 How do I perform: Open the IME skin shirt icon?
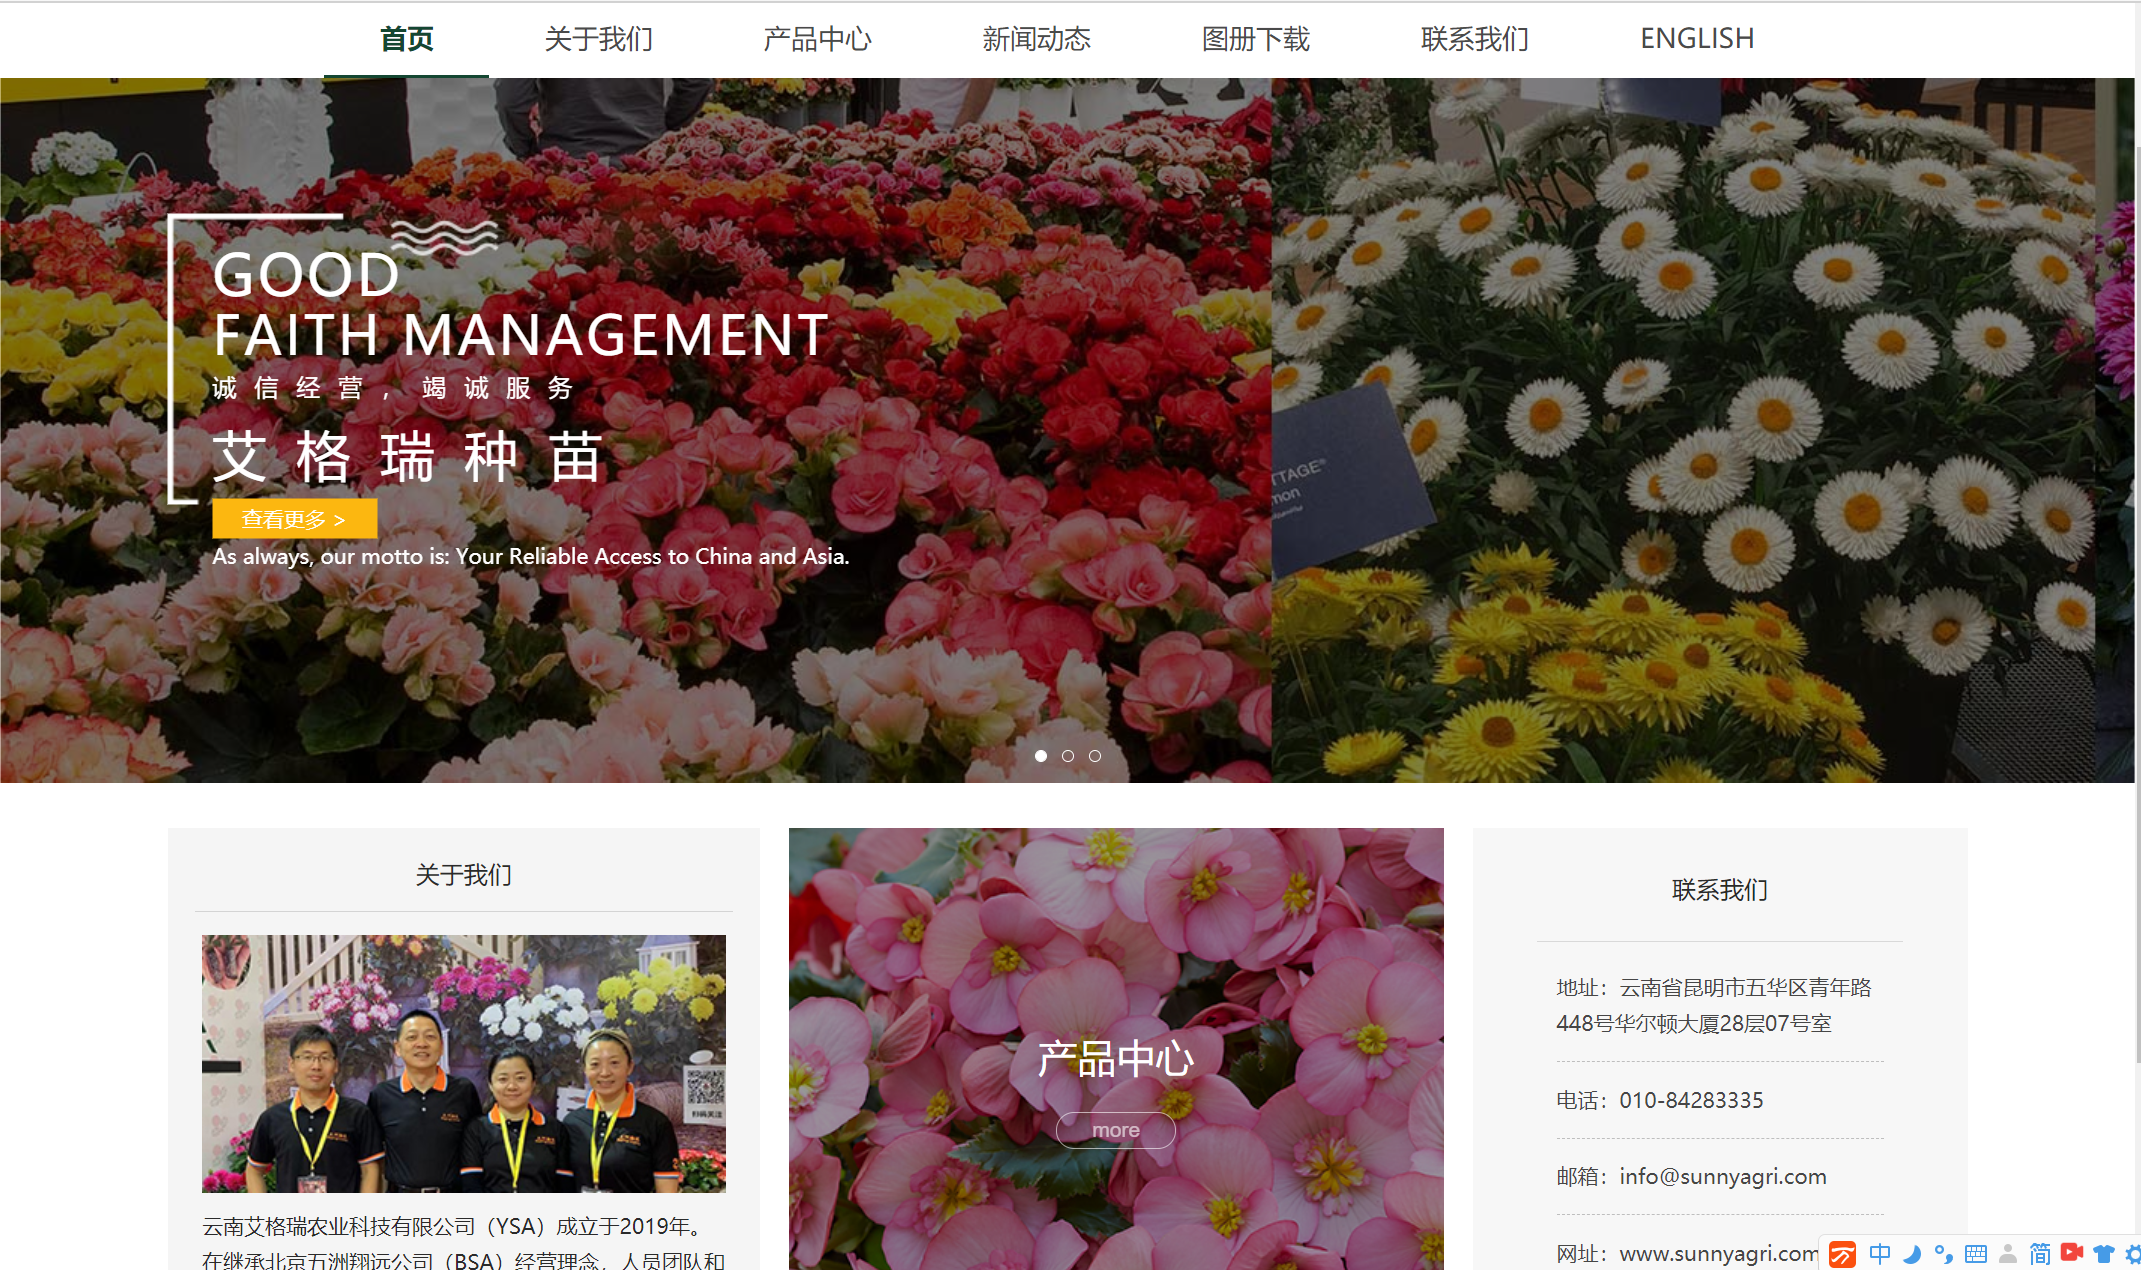pos(2104,1254)
